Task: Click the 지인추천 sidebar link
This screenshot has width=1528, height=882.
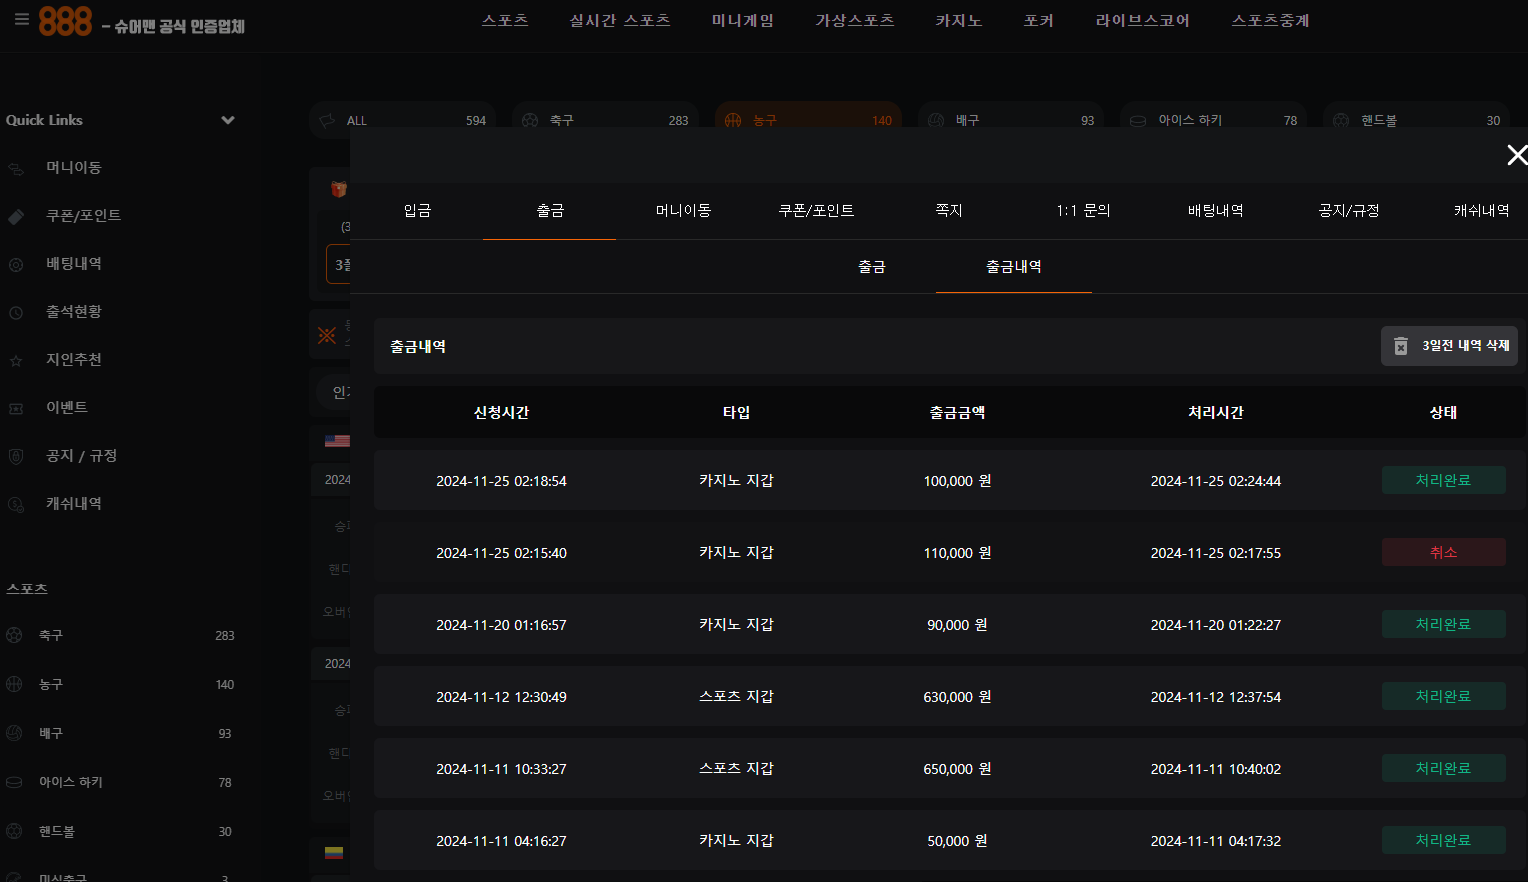Action: point(74,360)
